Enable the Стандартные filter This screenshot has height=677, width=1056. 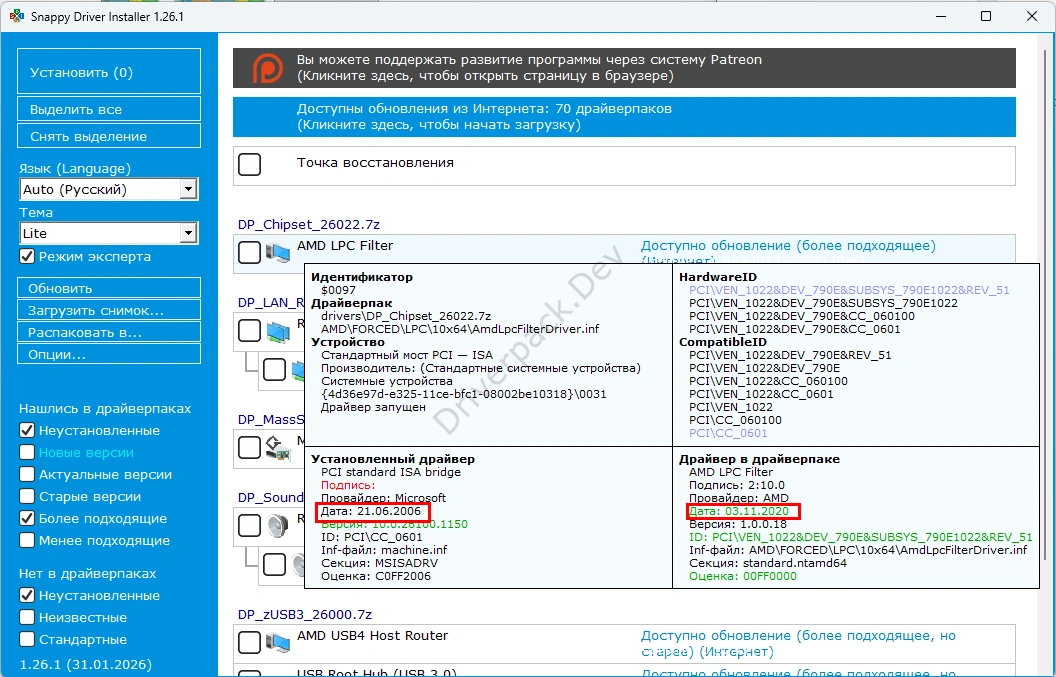pyautogui.click(x=27, y=639)
